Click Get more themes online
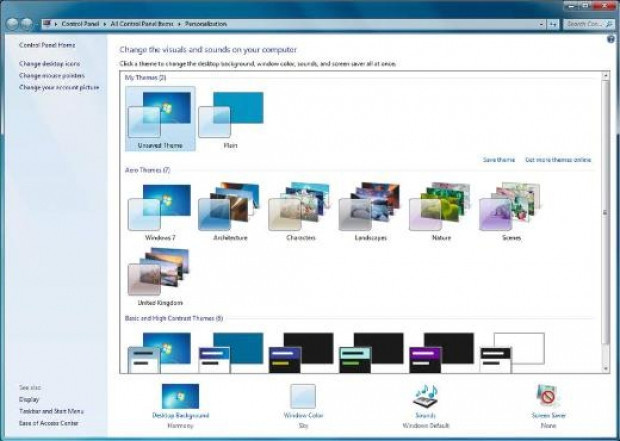This screenshot has height=441, width=620. point(558,160)
